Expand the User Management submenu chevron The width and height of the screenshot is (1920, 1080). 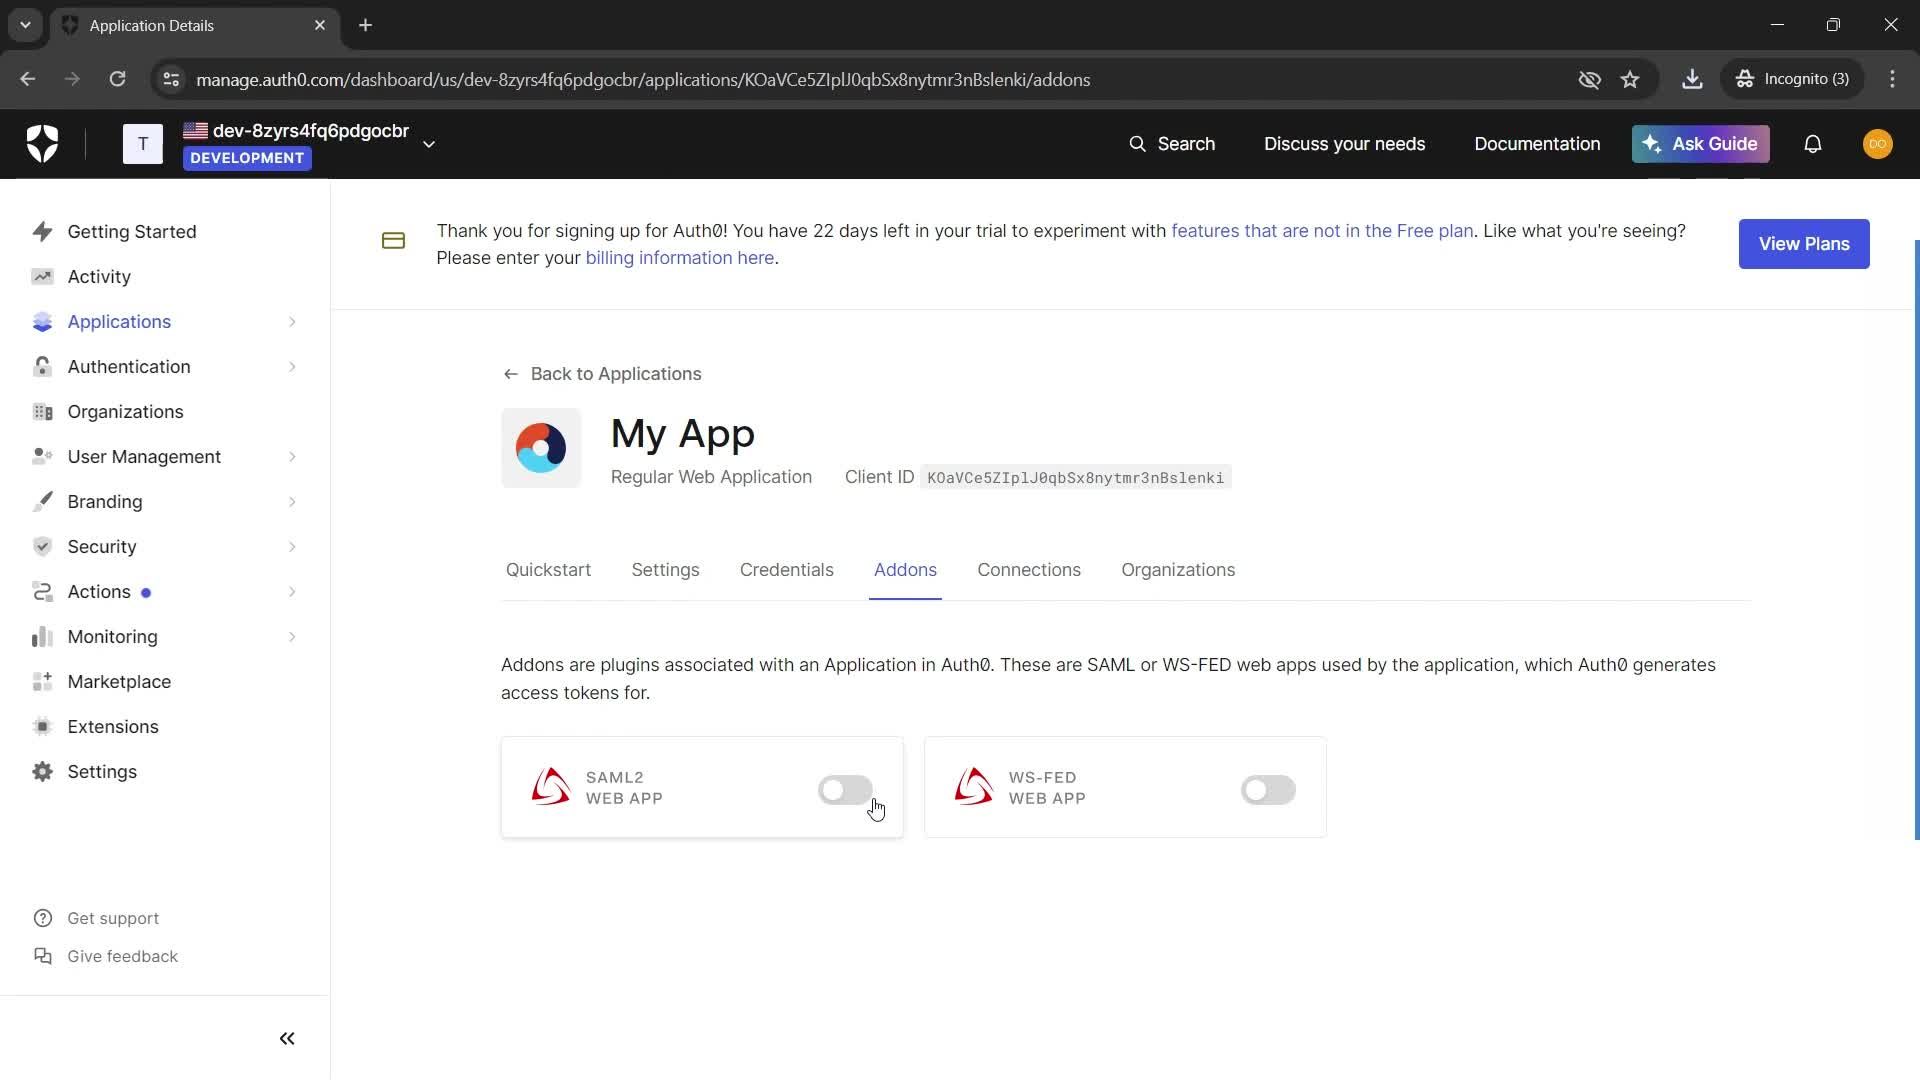tap(292, 457)
